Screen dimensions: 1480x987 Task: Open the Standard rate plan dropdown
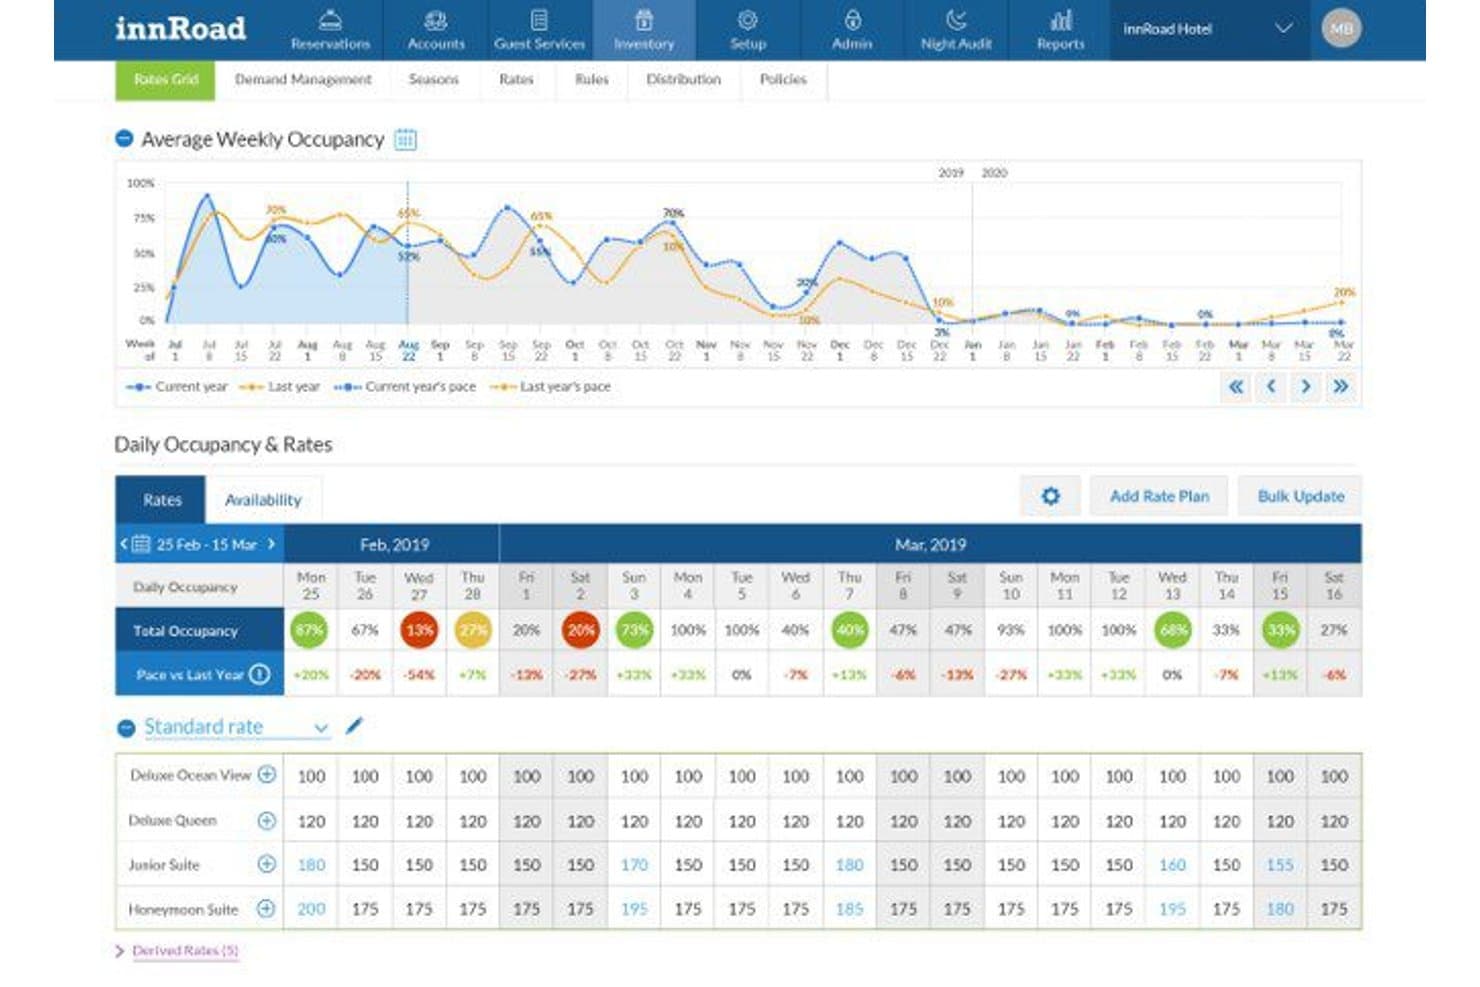(236, 727)
